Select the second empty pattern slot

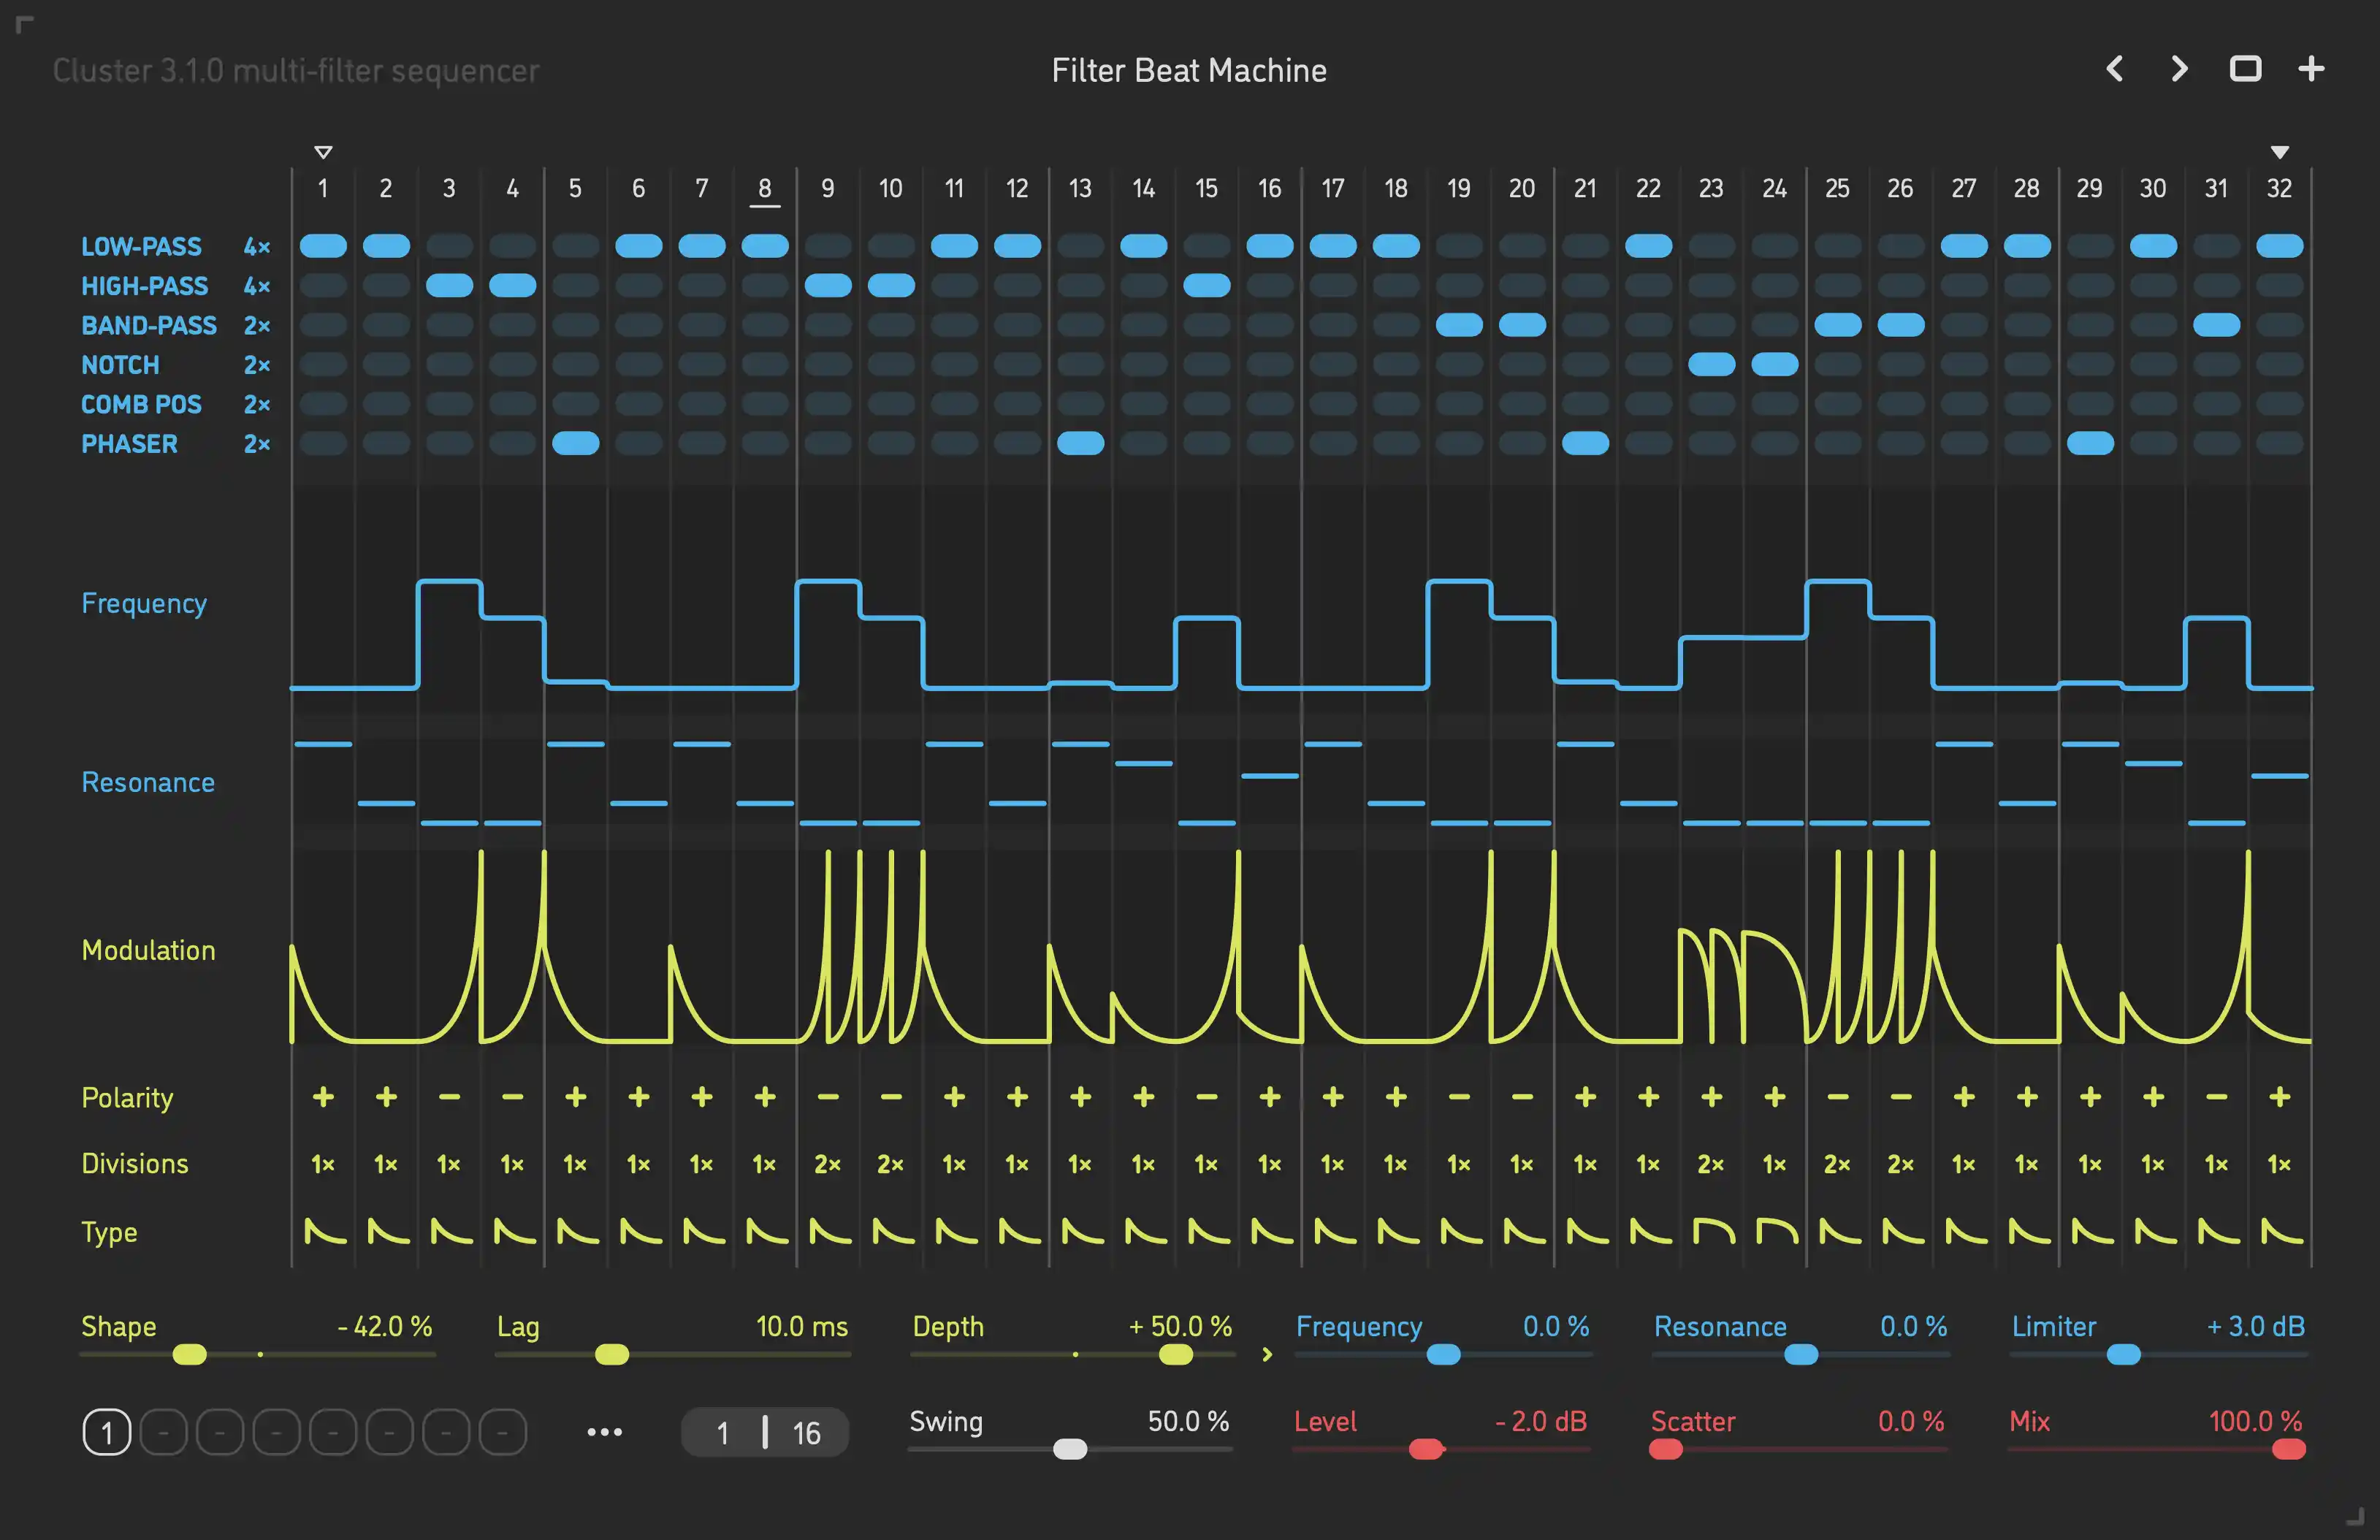click(x=220, y=1432)
